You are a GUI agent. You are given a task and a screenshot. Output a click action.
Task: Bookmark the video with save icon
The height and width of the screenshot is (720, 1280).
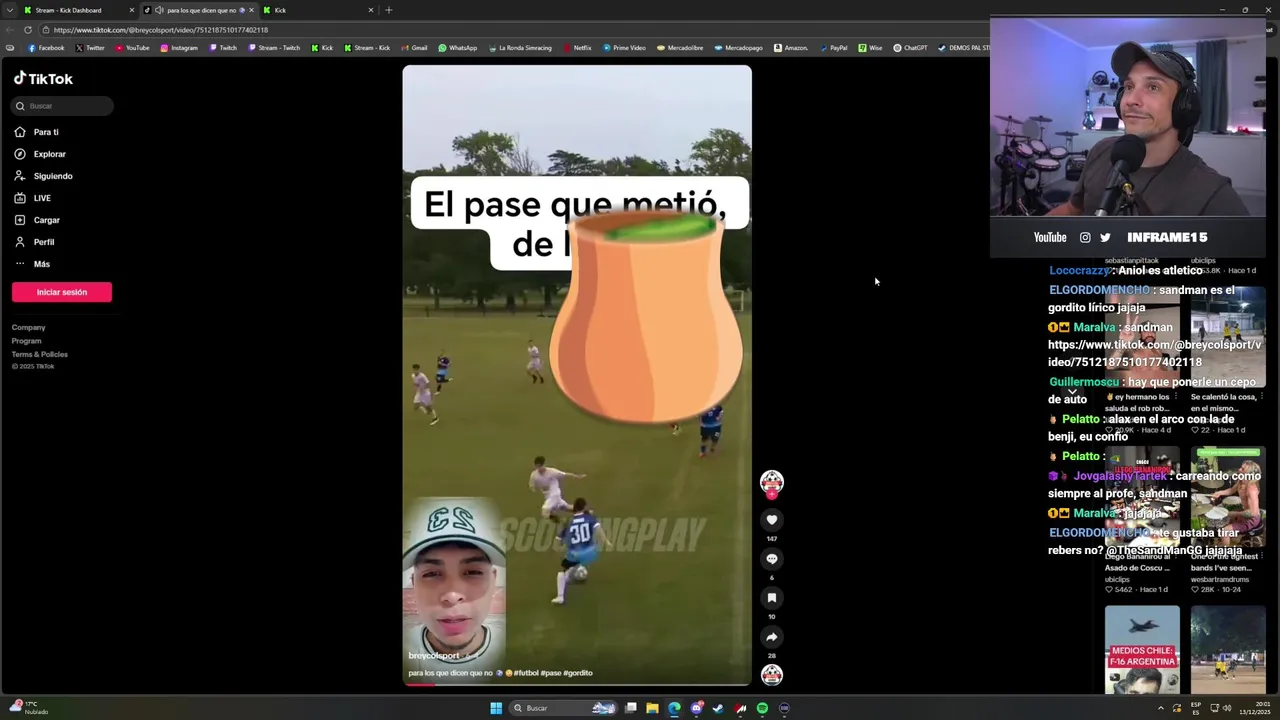(771, 598)
